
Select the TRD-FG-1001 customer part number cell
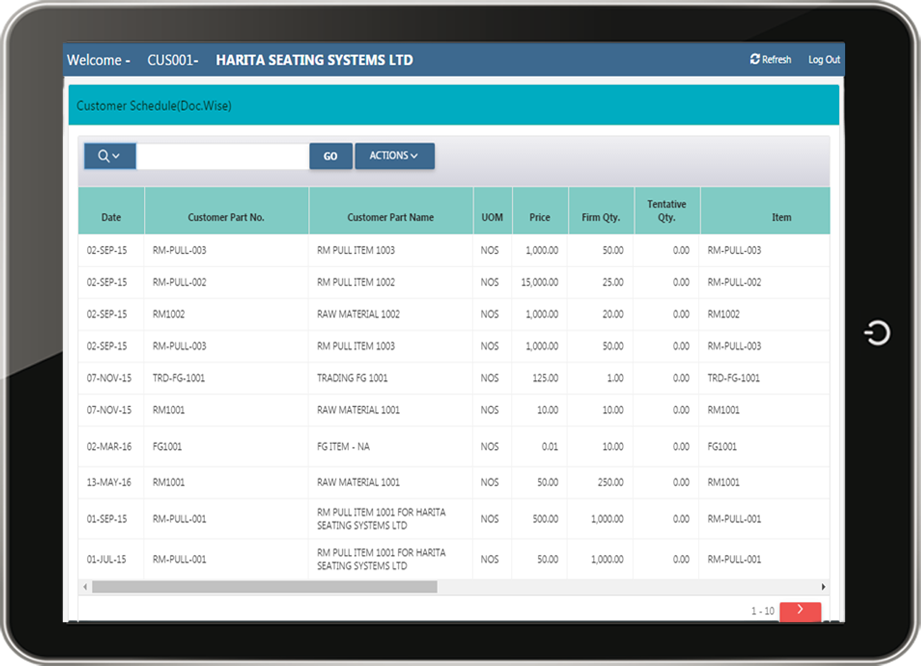(179, 378)
